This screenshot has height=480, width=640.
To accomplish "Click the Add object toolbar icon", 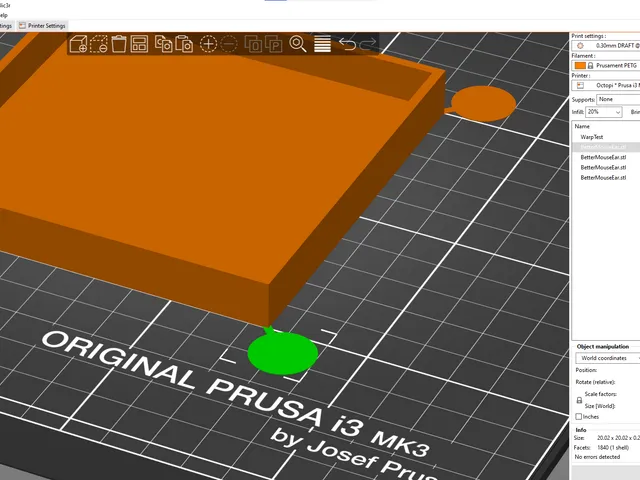I will 78,44.
